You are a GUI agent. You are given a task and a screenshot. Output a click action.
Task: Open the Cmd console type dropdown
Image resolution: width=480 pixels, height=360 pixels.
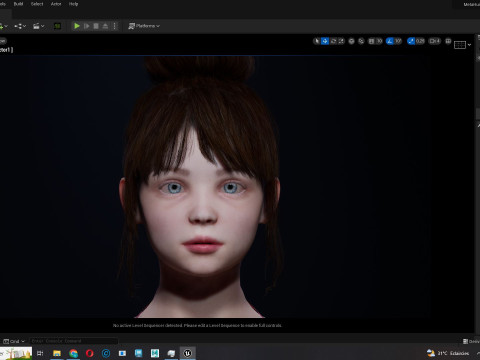click(14, 341)
